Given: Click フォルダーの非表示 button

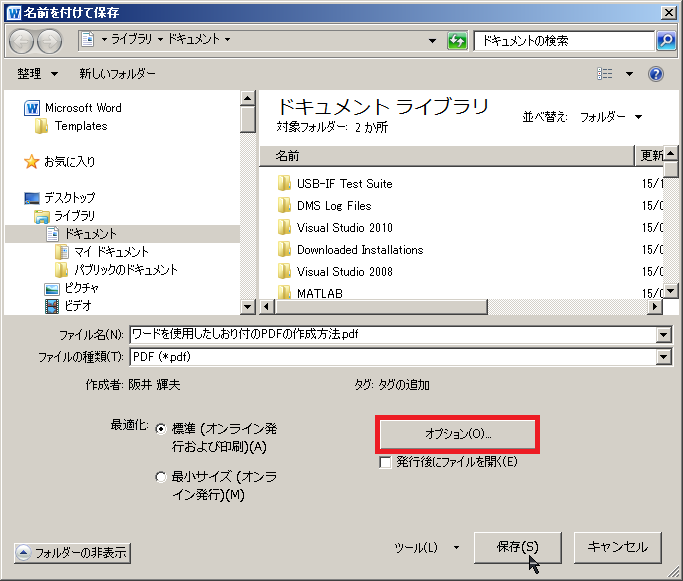Looking at the screenshot, I should coord(72,553).
